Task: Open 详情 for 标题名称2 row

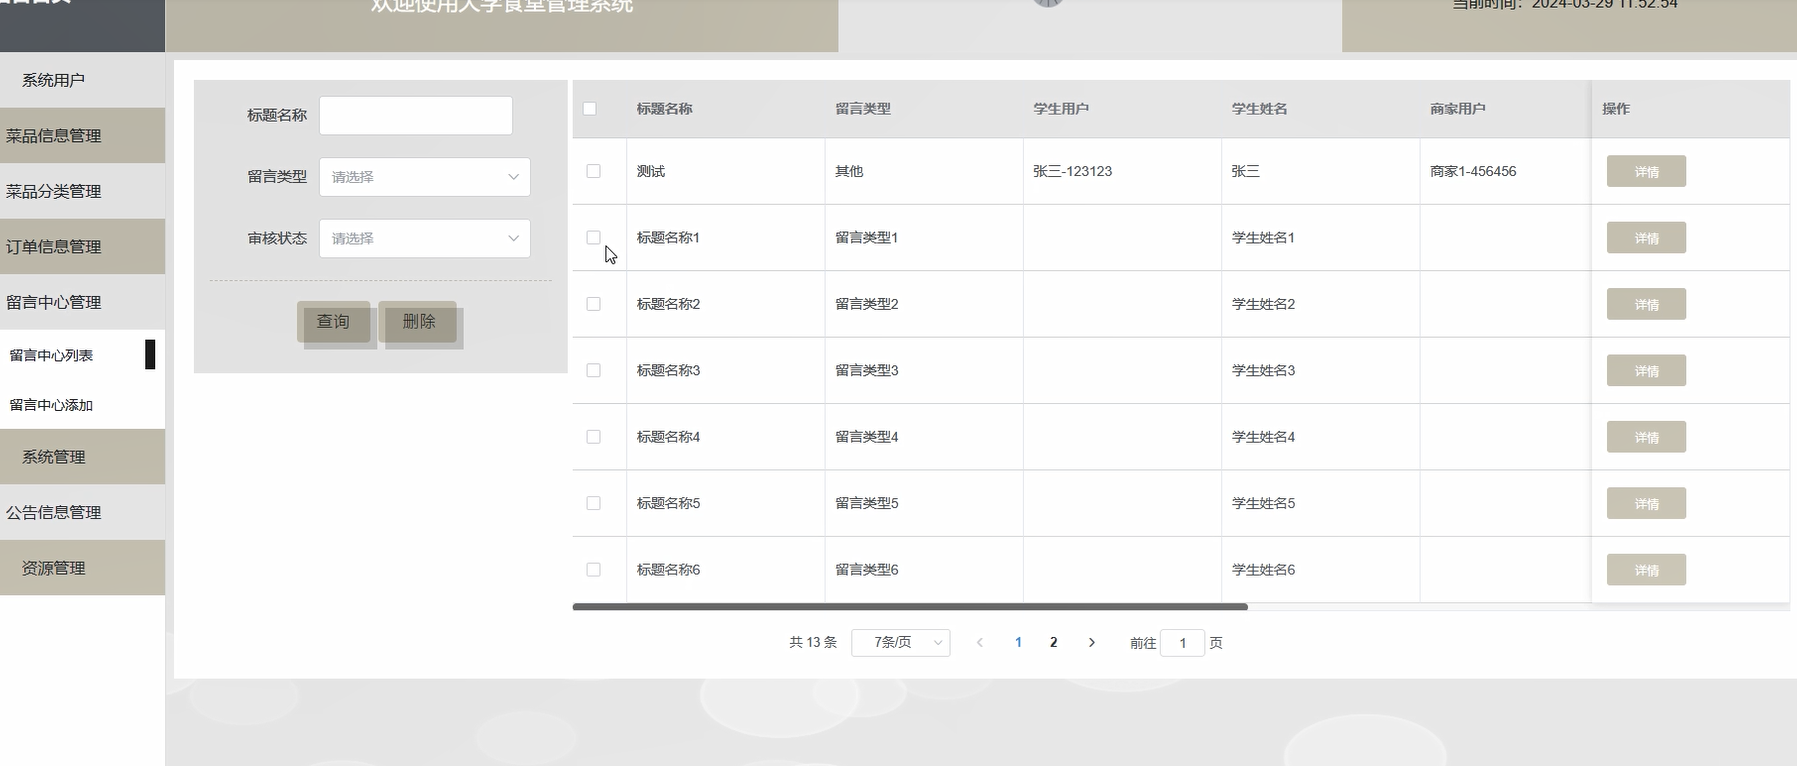Action: [x=1646, y=304]
